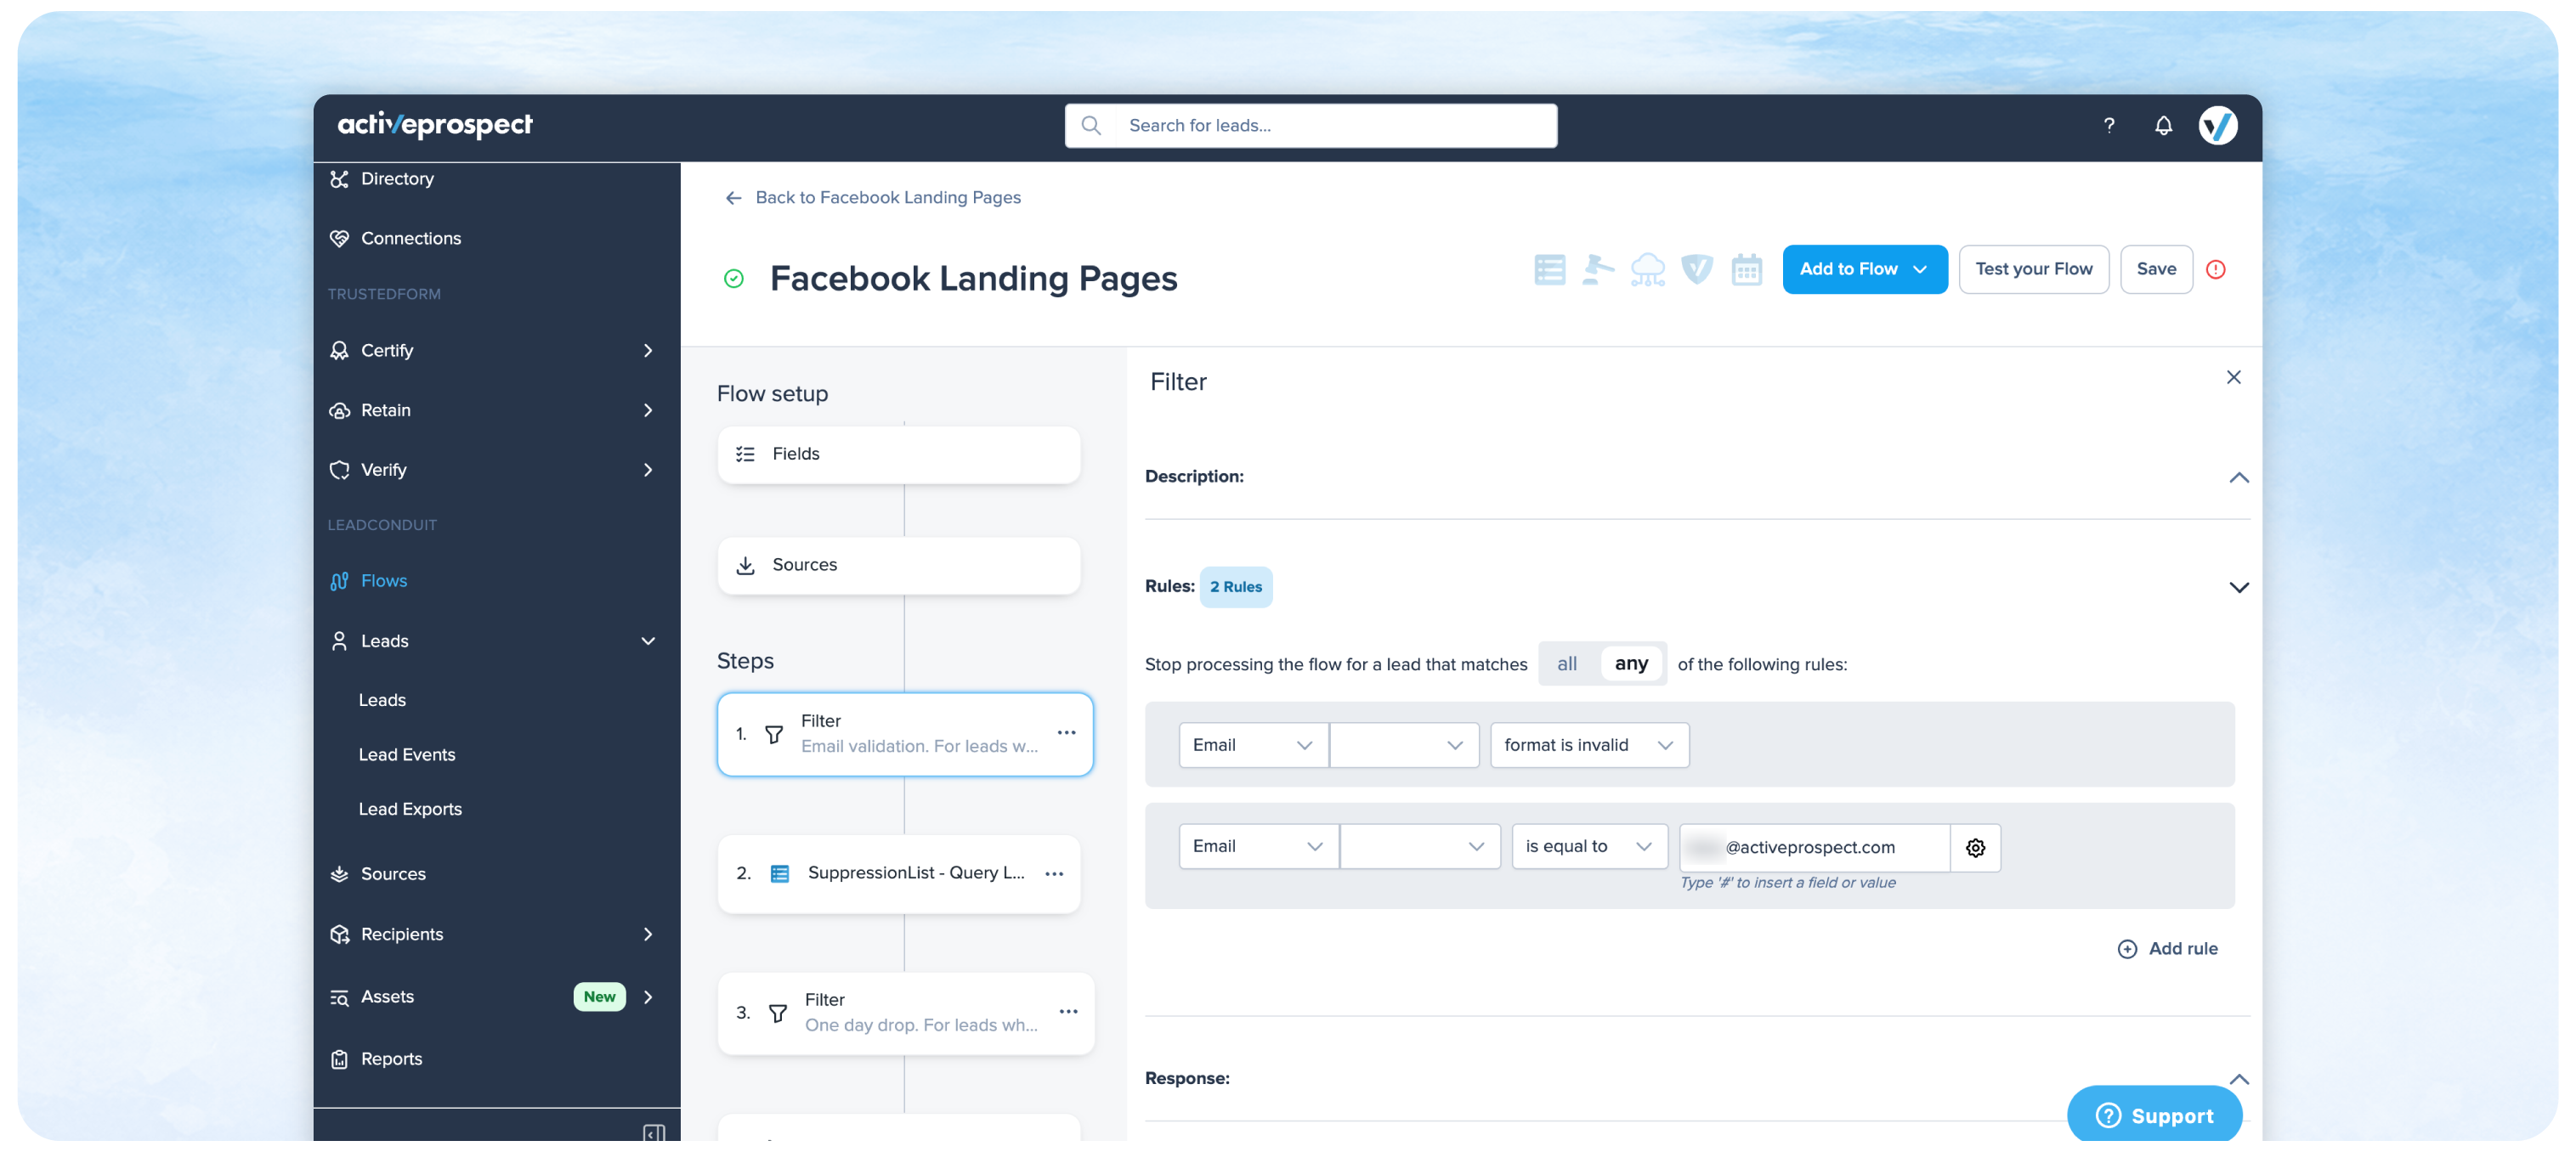Screen dimensions: 2576x1152
Task: Expand the Retain menu
Action: (x=648, y=410)
